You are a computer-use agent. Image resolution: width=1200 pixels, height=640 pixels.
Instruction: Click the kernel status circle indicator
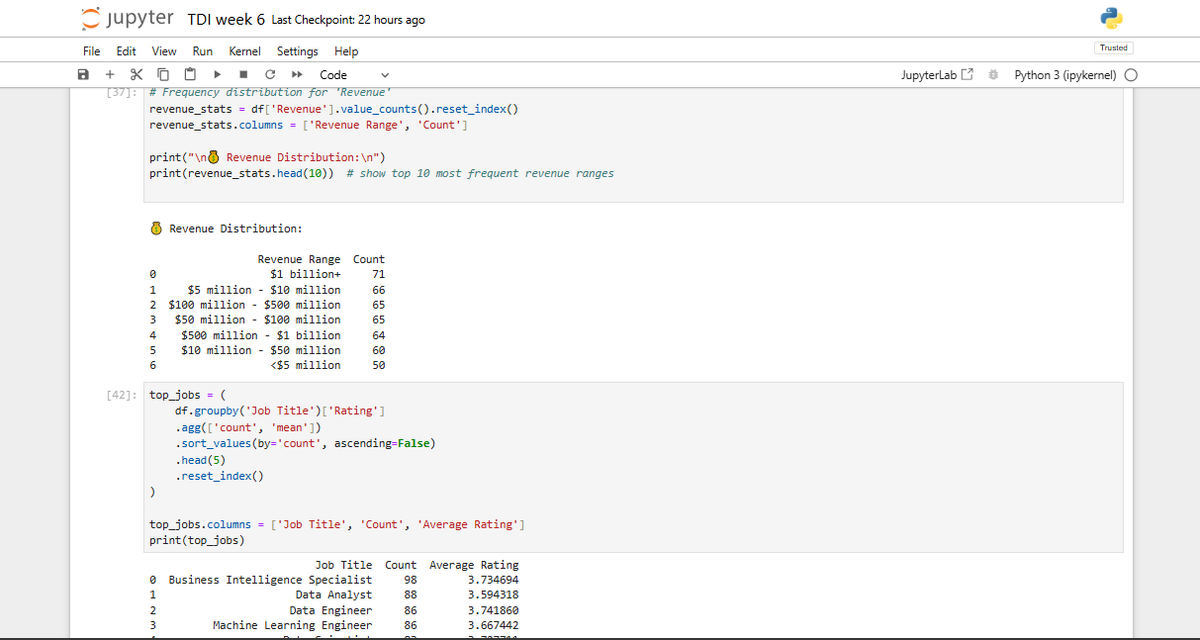point(1131,75)
